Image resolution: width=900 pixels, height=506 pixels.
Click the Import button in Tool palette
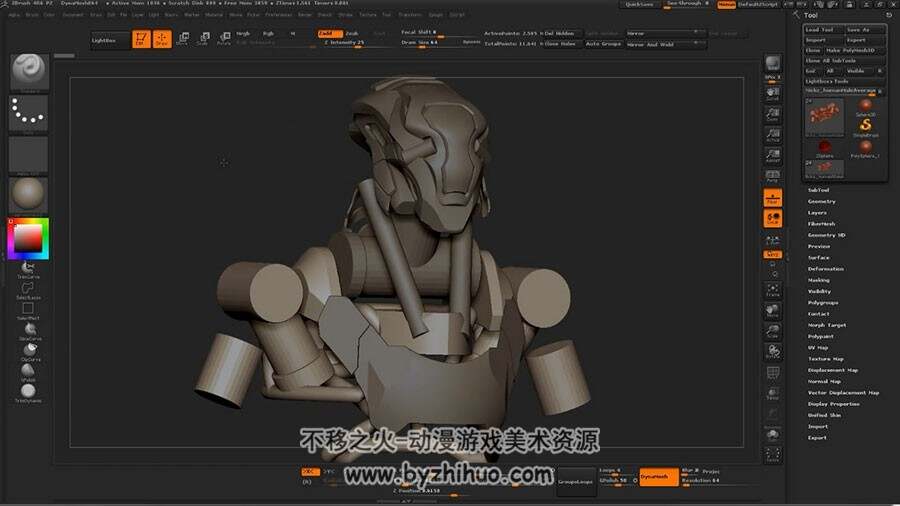[823, 40]
